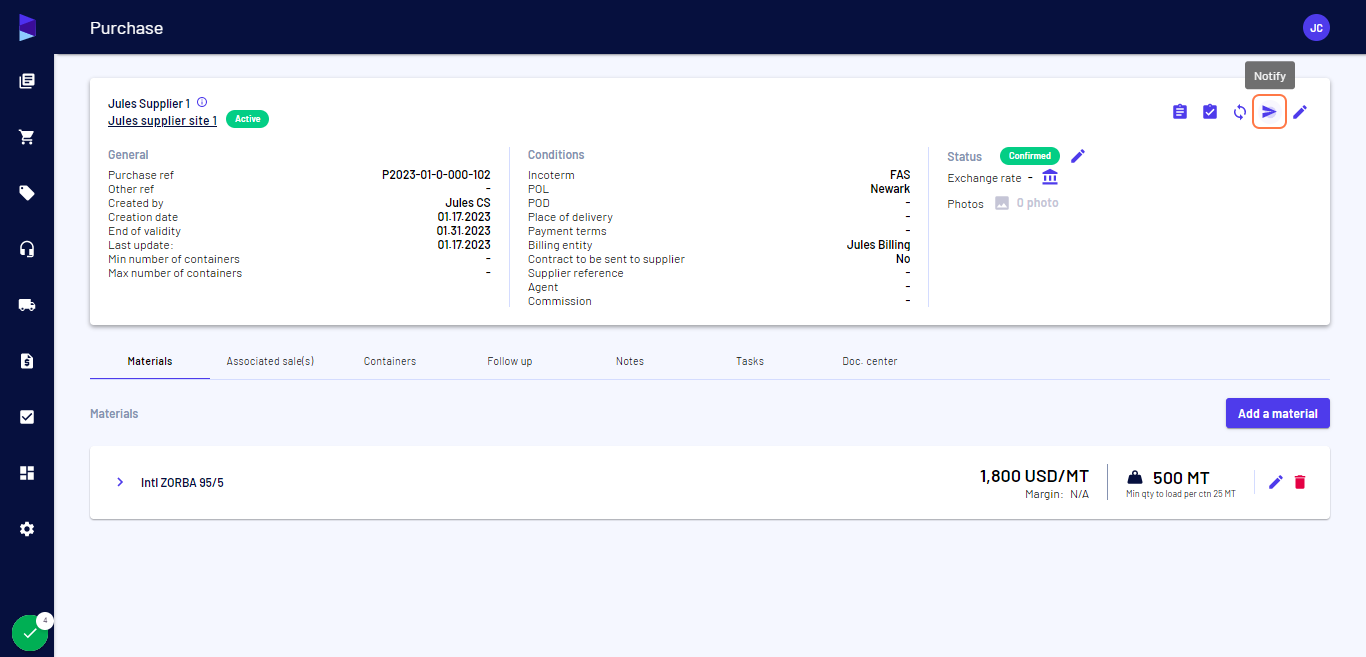Switch to the Notes tab
This screenshot has height=657, width=1366.
tap(630, 361)
